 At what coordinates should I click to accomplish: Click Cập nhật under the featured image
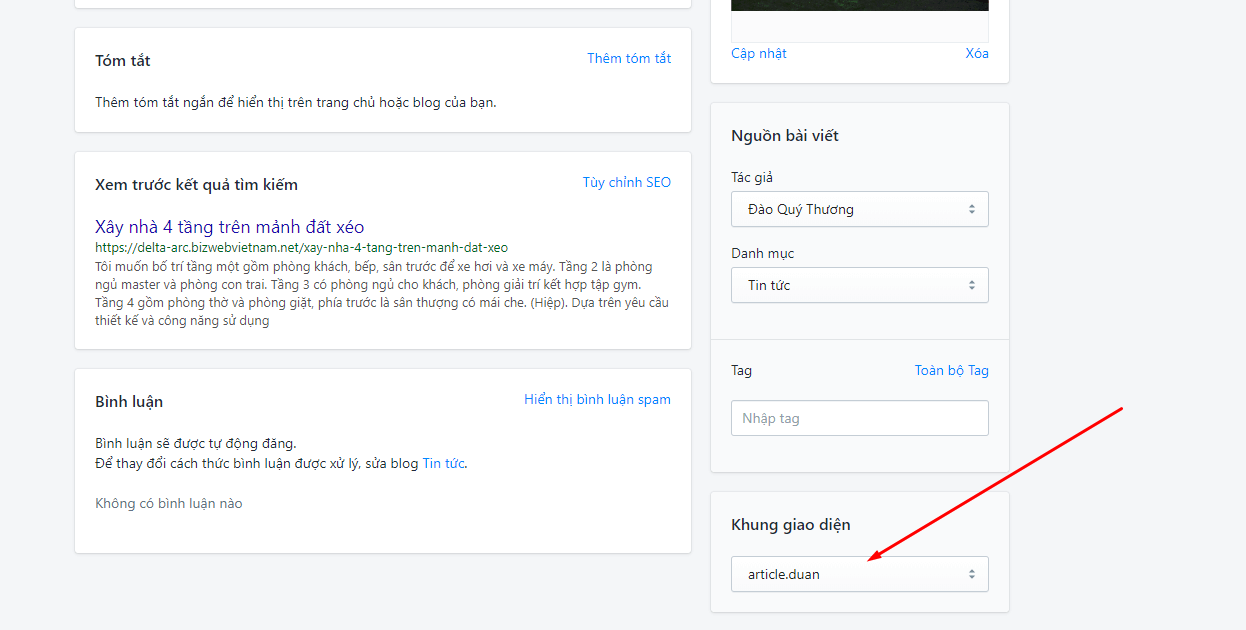tap(759, 53)
